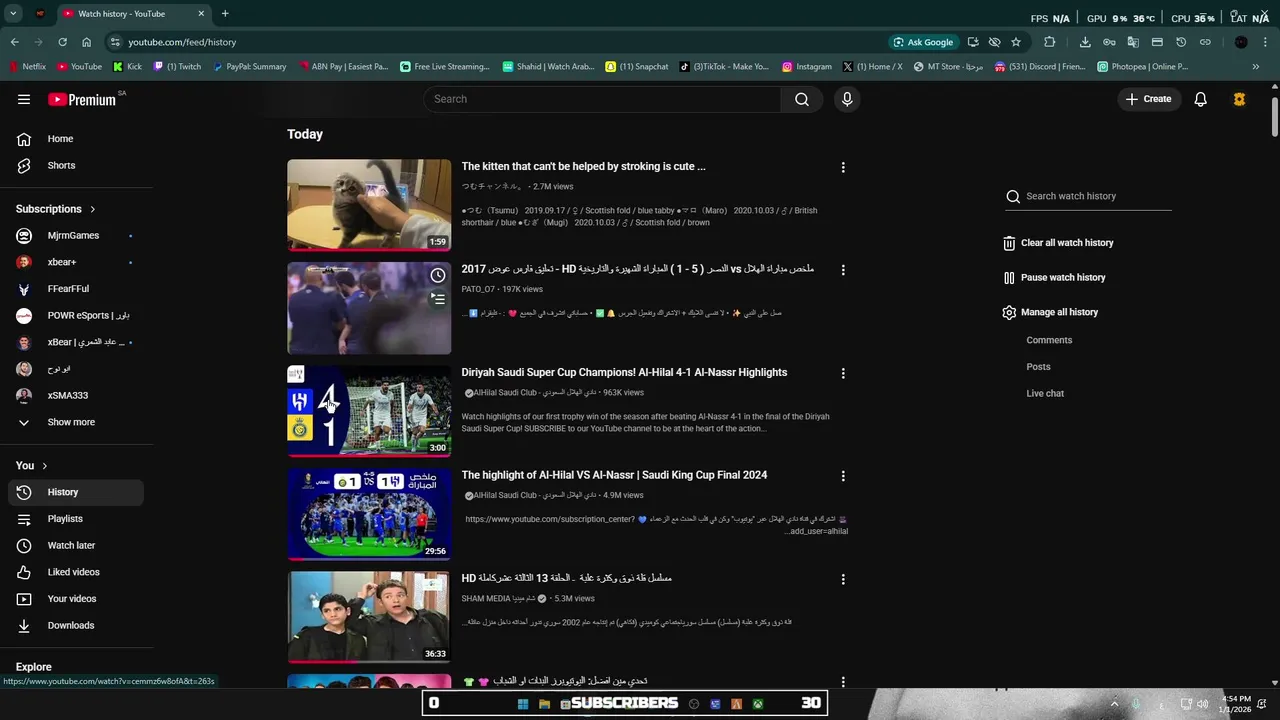Click Clear all watch history
Screen dimensions: 1280x720
point(1058,243)
